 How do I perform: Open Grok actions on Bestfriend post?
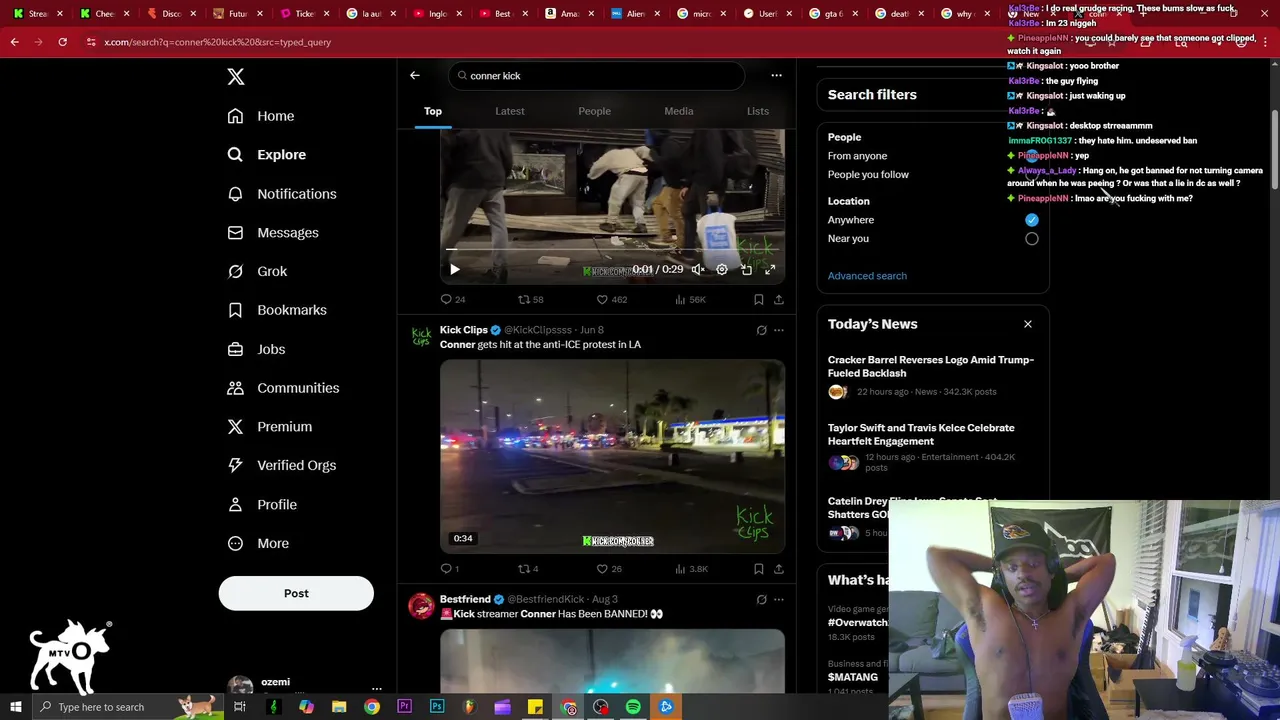point(761,599)
